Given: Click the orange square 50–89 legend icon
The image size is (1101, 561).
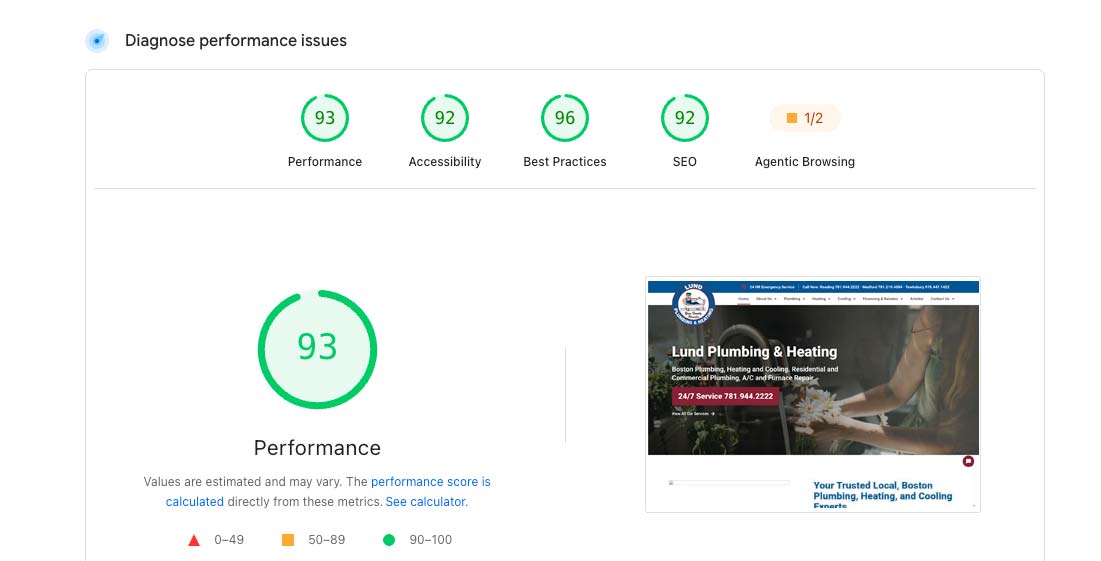Looking at the screenshot, I should (x=288, y=540).
